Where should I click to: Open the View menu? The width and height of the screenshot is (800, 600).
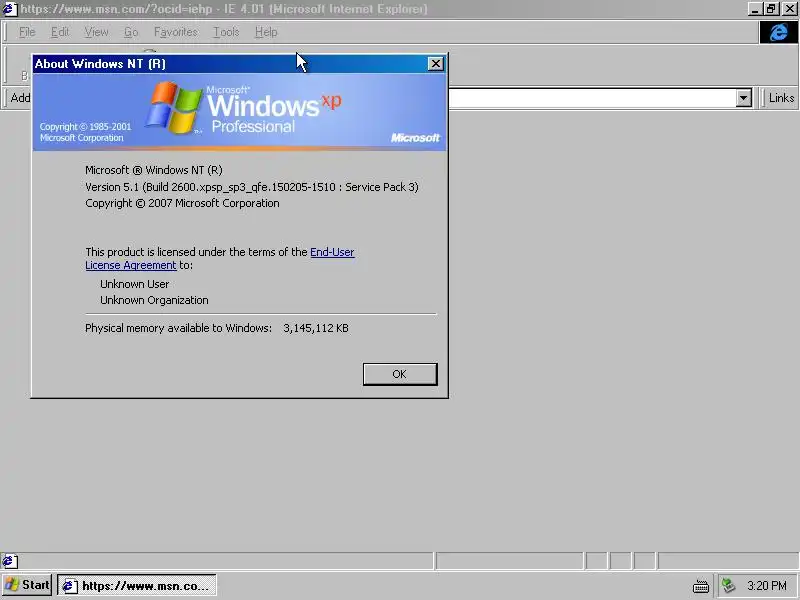[x=96, y=32]
